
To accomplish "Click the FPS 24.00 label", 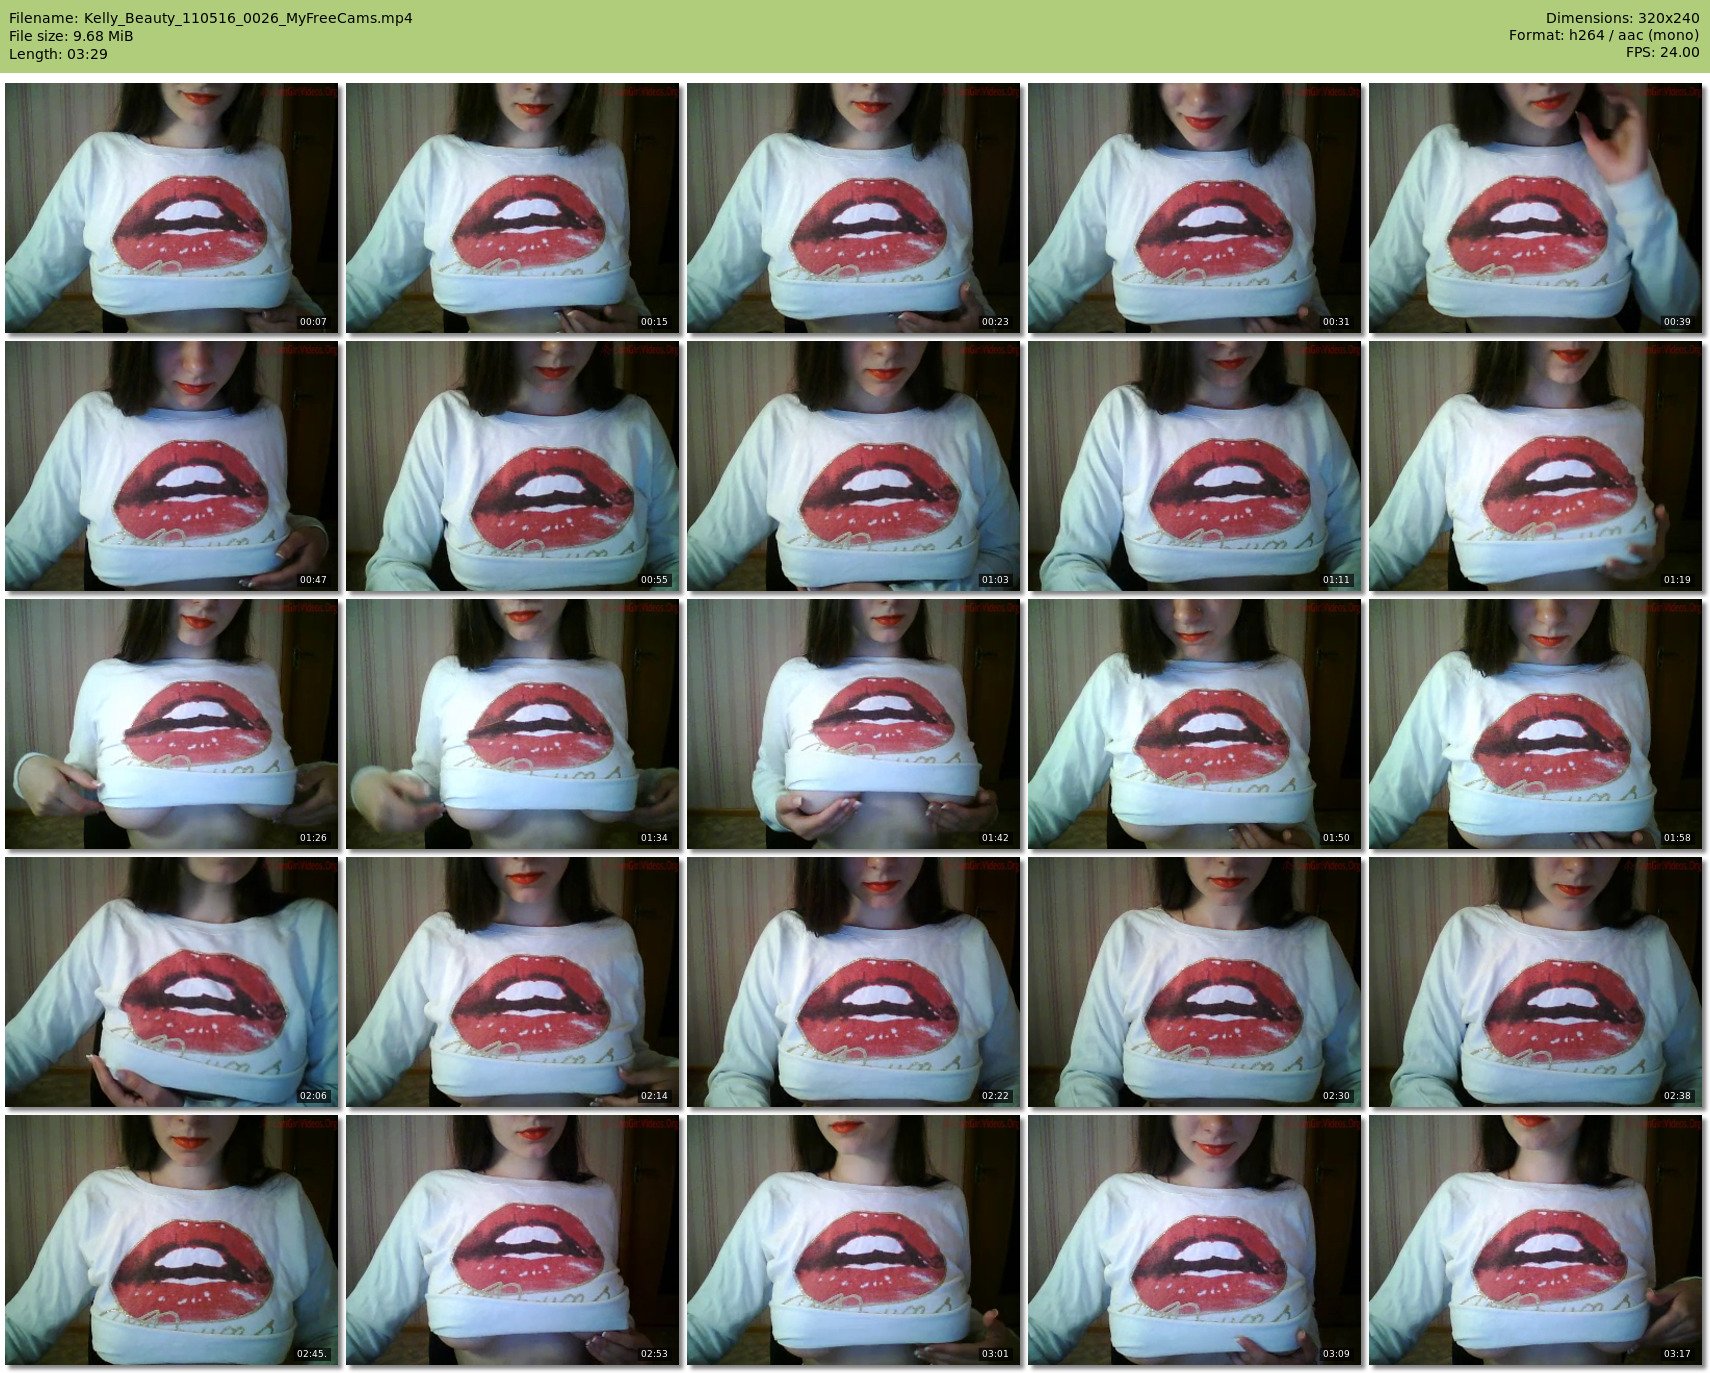I will (x=1662, y=52).
